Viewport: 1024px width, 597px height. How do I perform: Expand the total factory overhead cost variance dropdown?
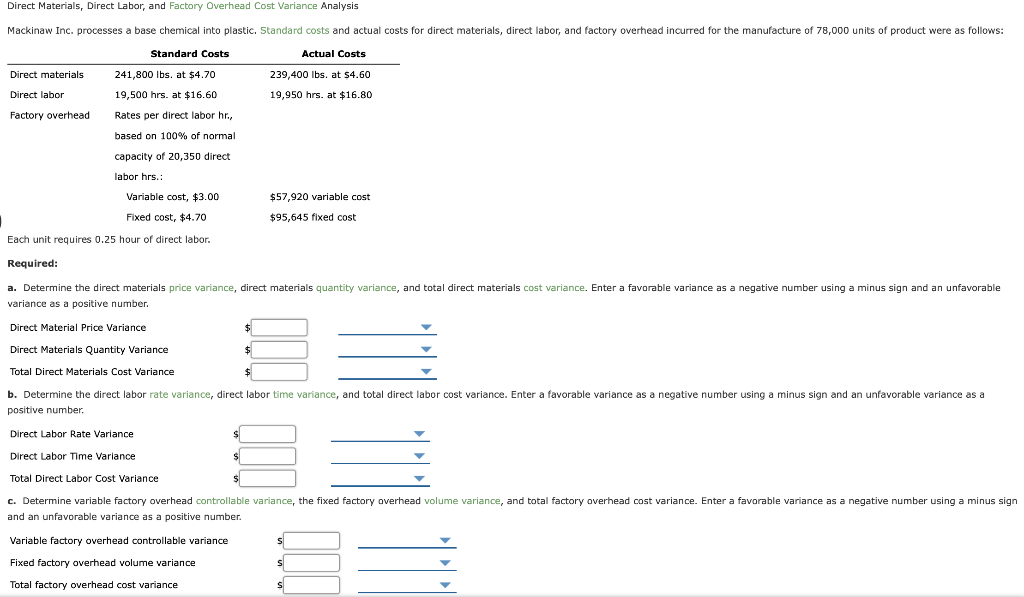(446, 584)
